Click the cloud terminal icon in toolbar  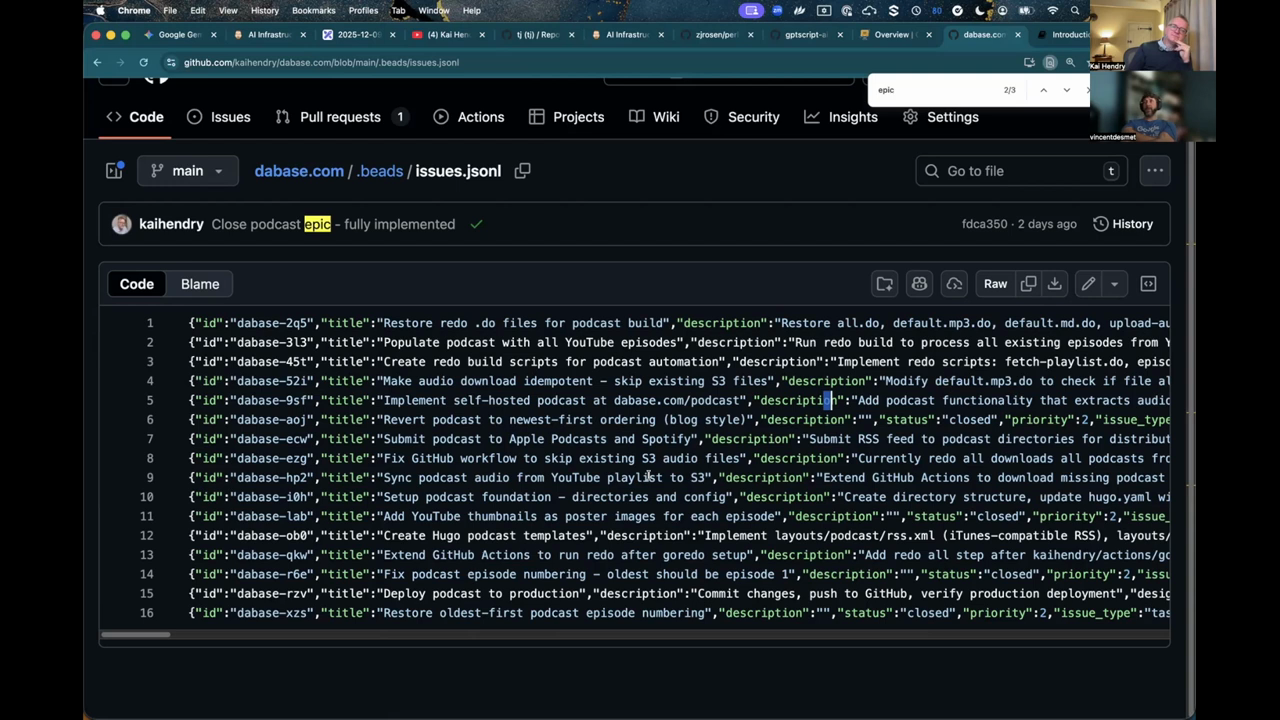[954, 284]
